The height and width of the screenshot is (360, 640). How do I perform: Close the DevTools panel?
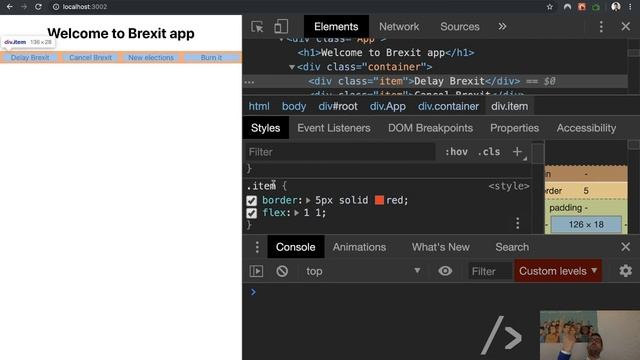[625, 27]
